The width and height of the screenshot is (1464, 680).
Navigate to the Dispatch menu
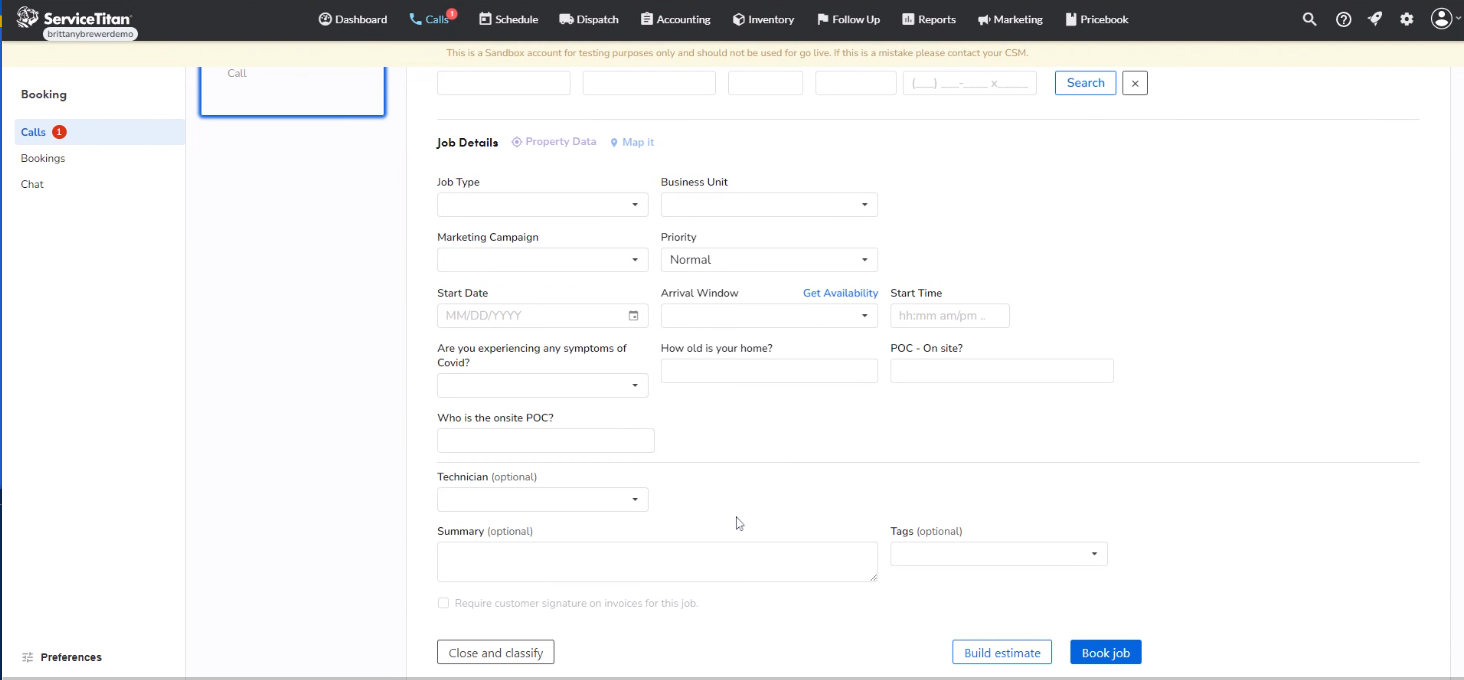click(x=588, y=19)
